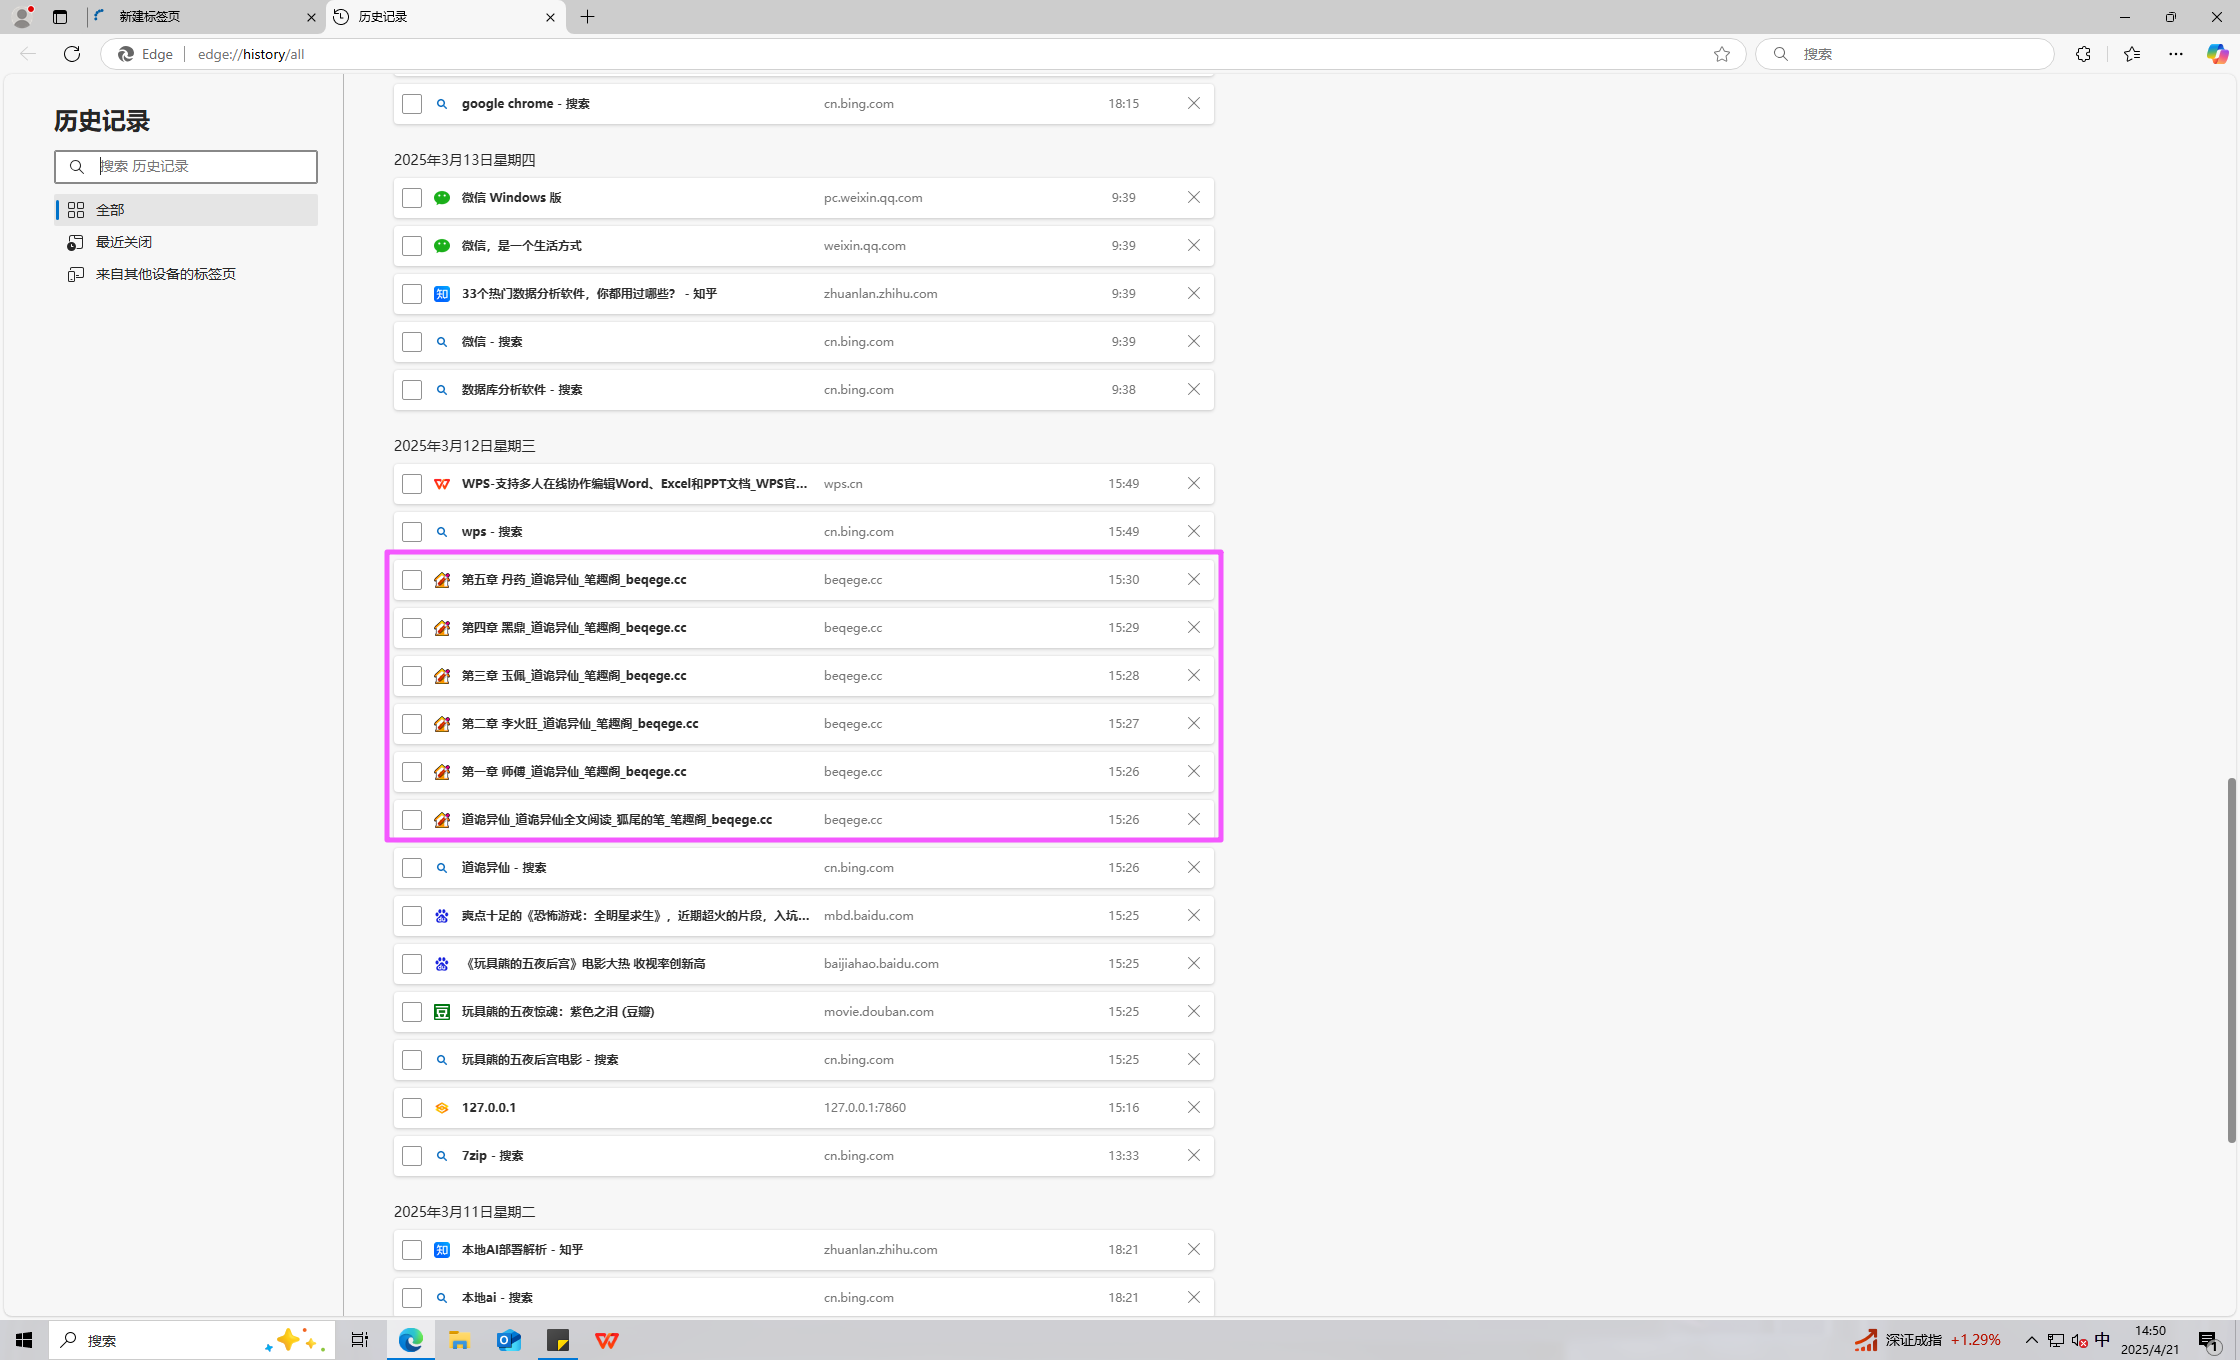Open 第二章 李火旺 history link

point(580,723)
